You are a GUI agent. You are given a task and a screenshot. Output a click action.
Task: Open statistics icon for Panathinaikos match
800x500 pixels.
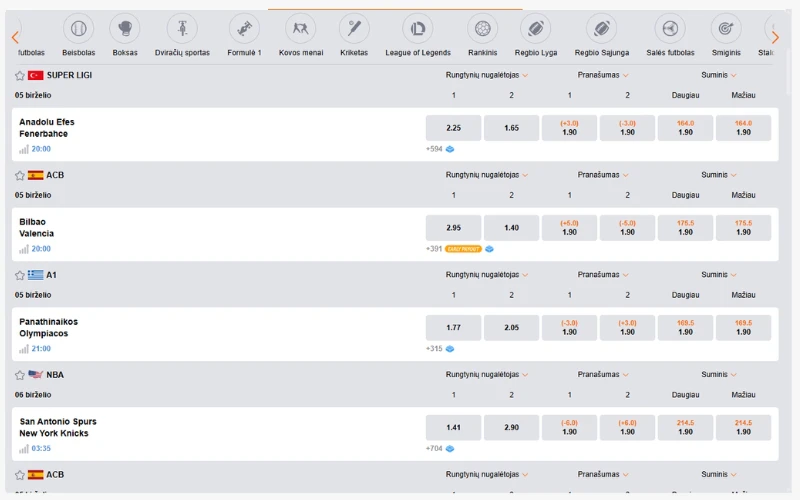click(x=23, y=349)
